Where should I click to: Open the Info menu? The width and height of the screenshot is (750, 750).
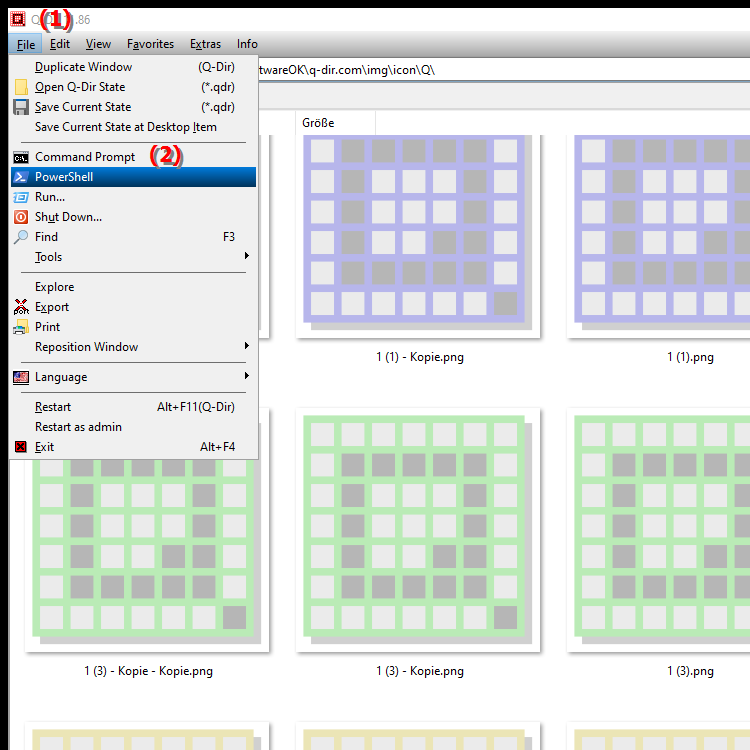pos(247,44)
